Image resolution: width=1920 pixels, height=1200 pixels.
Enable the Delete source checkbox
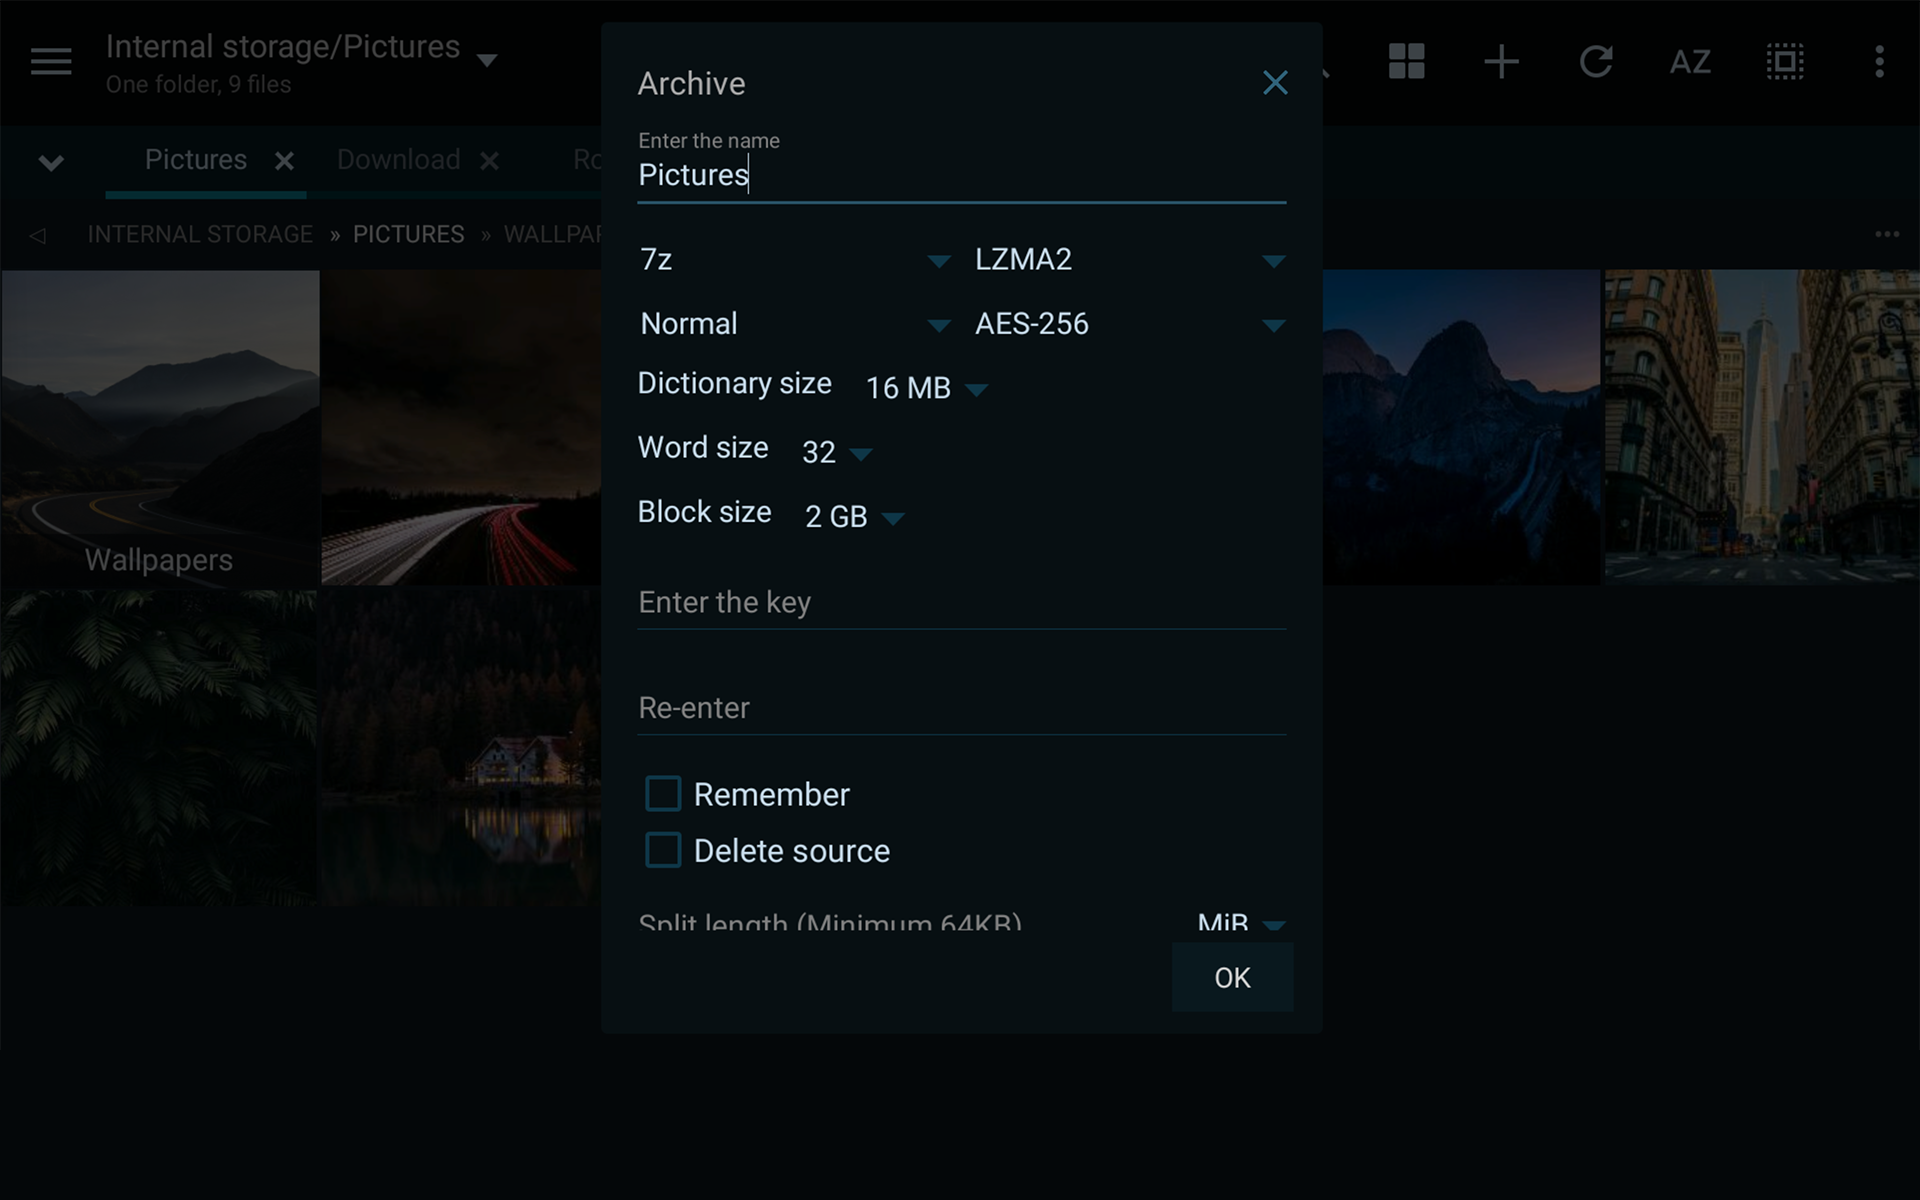tap(663, 851)
